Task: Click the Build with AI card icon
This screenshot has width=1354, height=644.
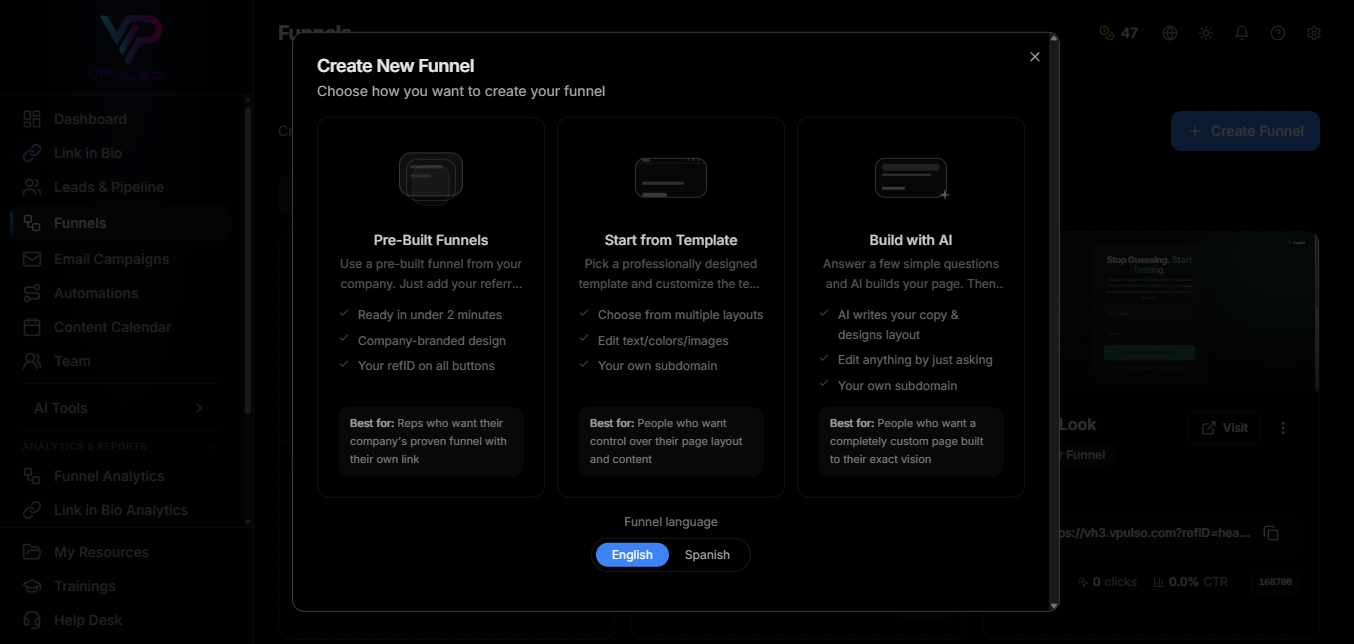Action: [912, 178]
